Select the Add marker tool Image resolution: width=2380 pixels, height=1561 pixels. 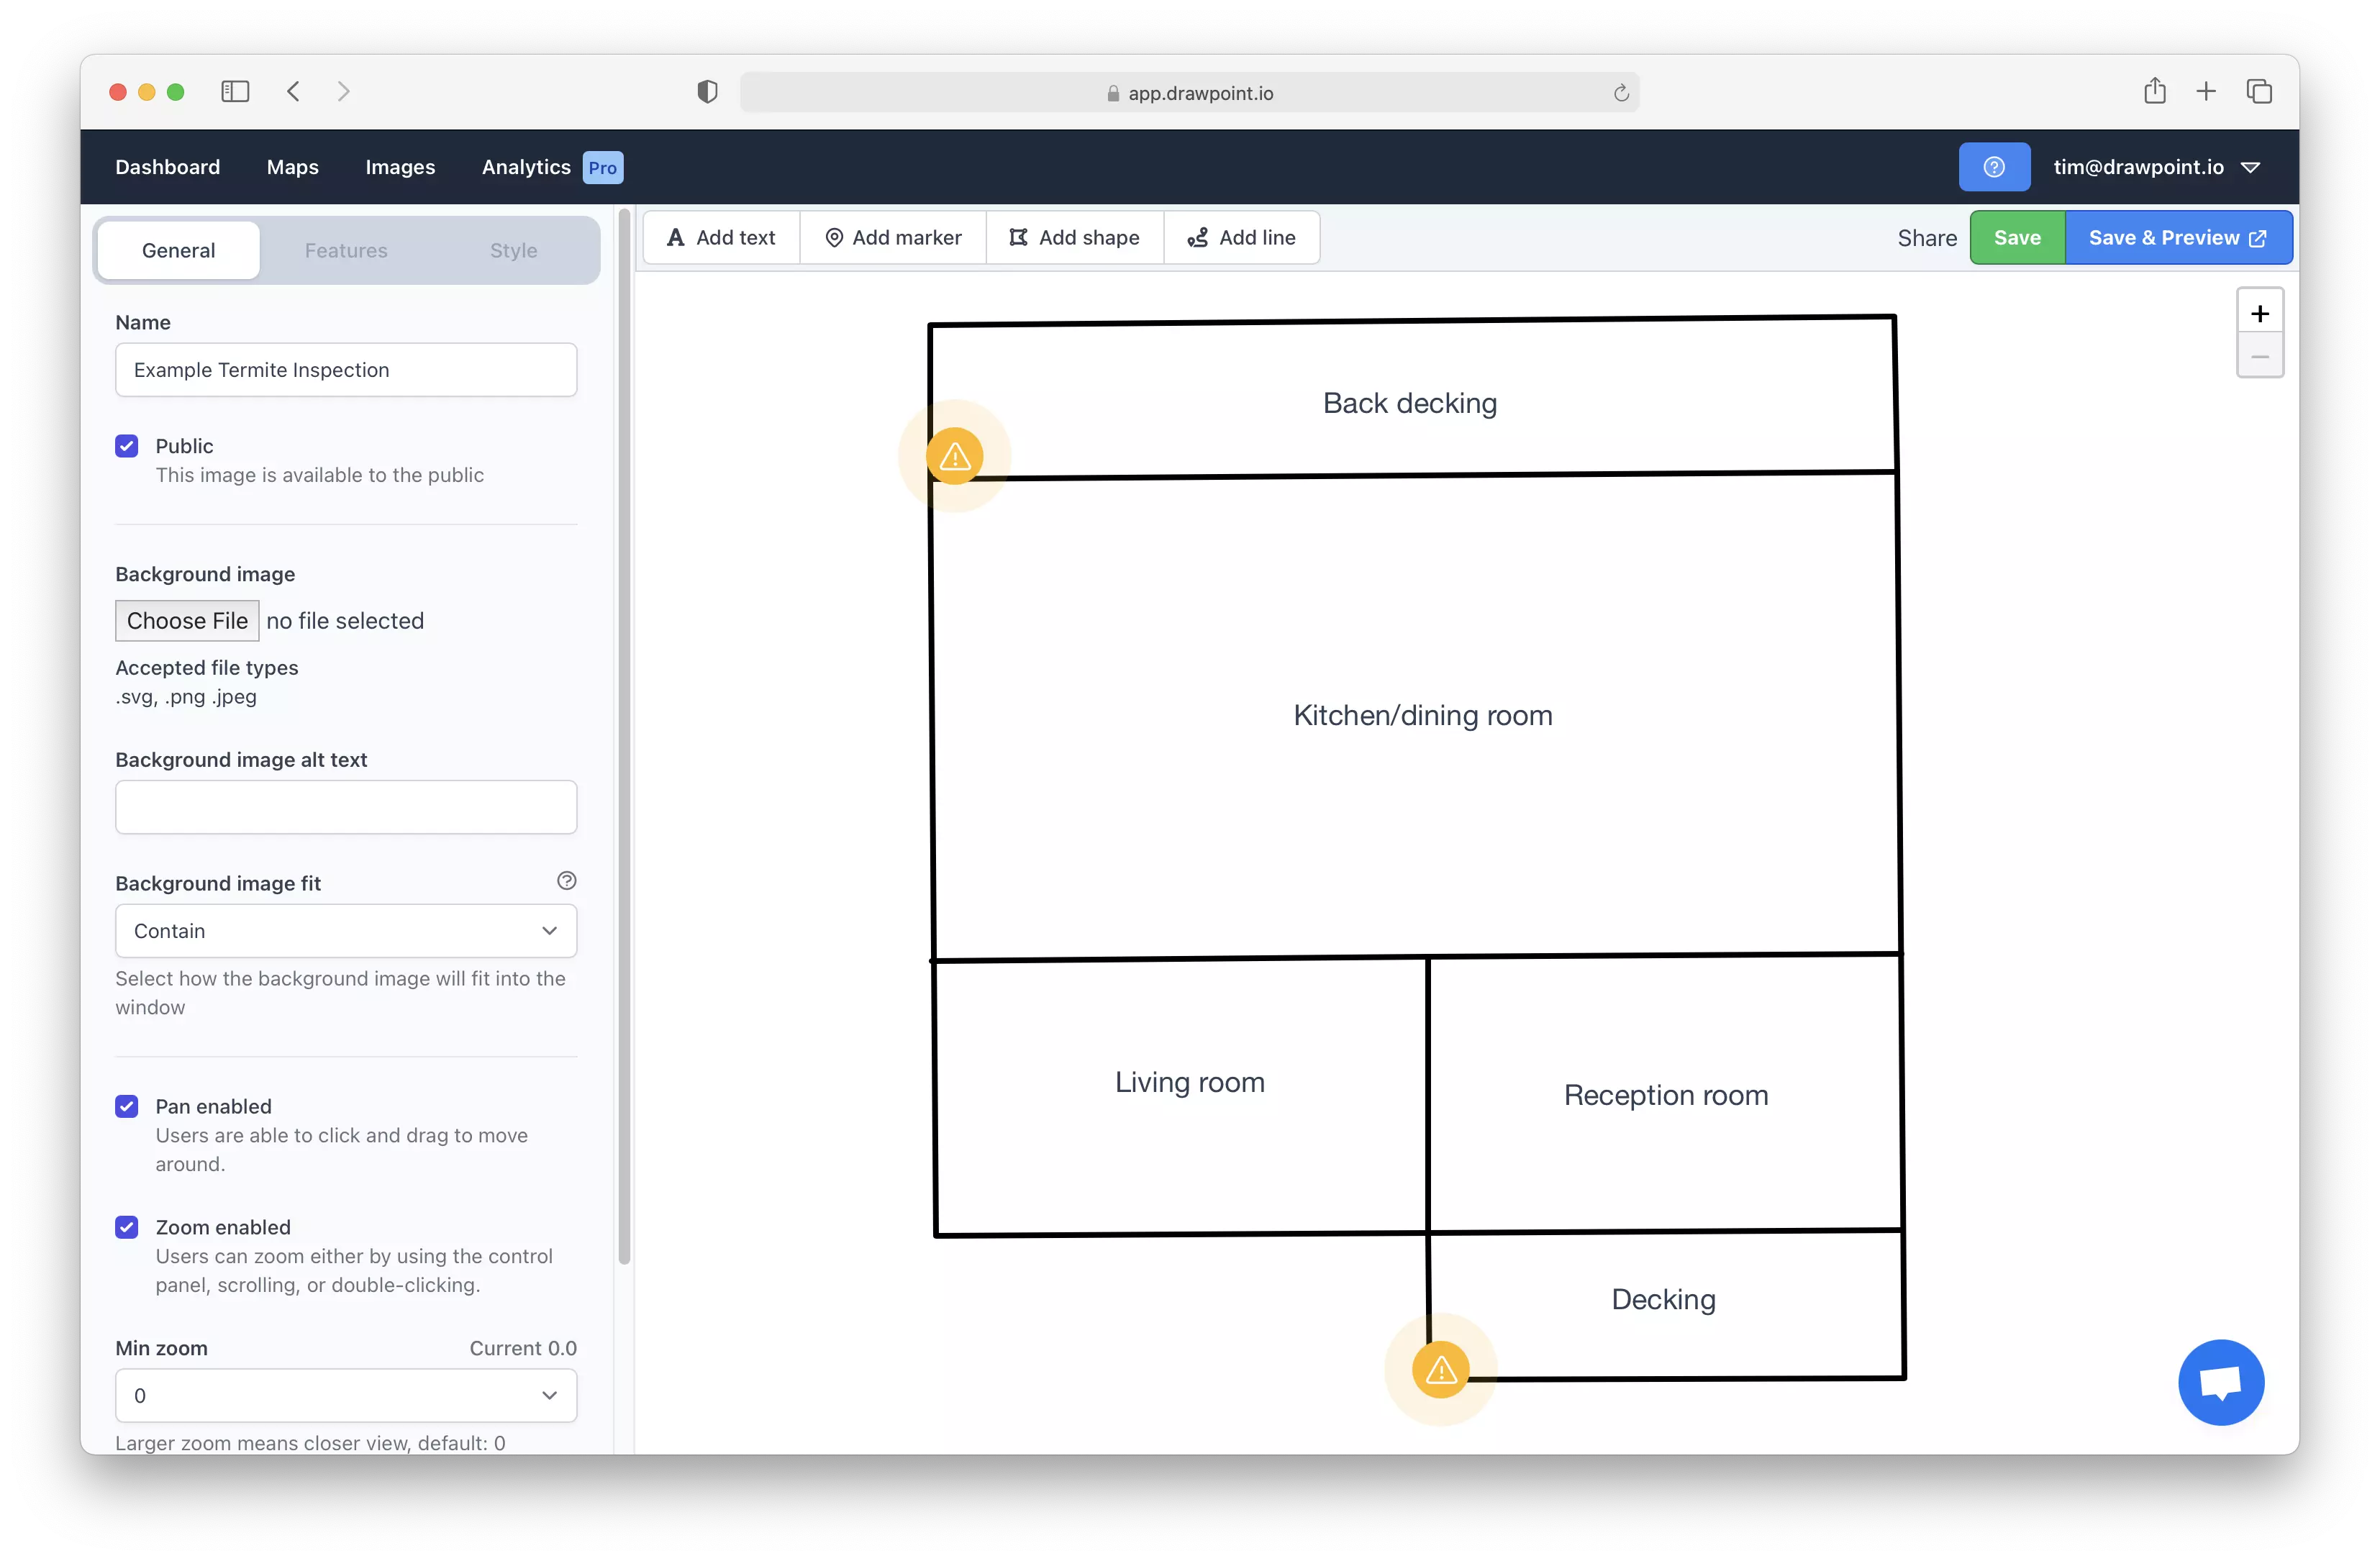pyautogui.click(x=893, y=237)
